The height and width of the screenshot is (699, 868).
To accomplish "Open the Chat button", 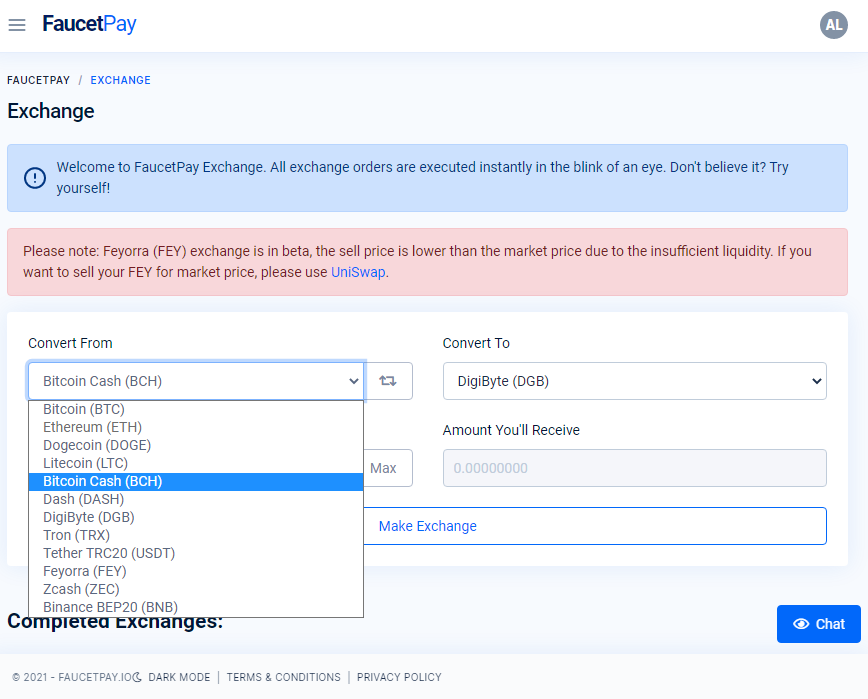I will click(x=819, y=624).
